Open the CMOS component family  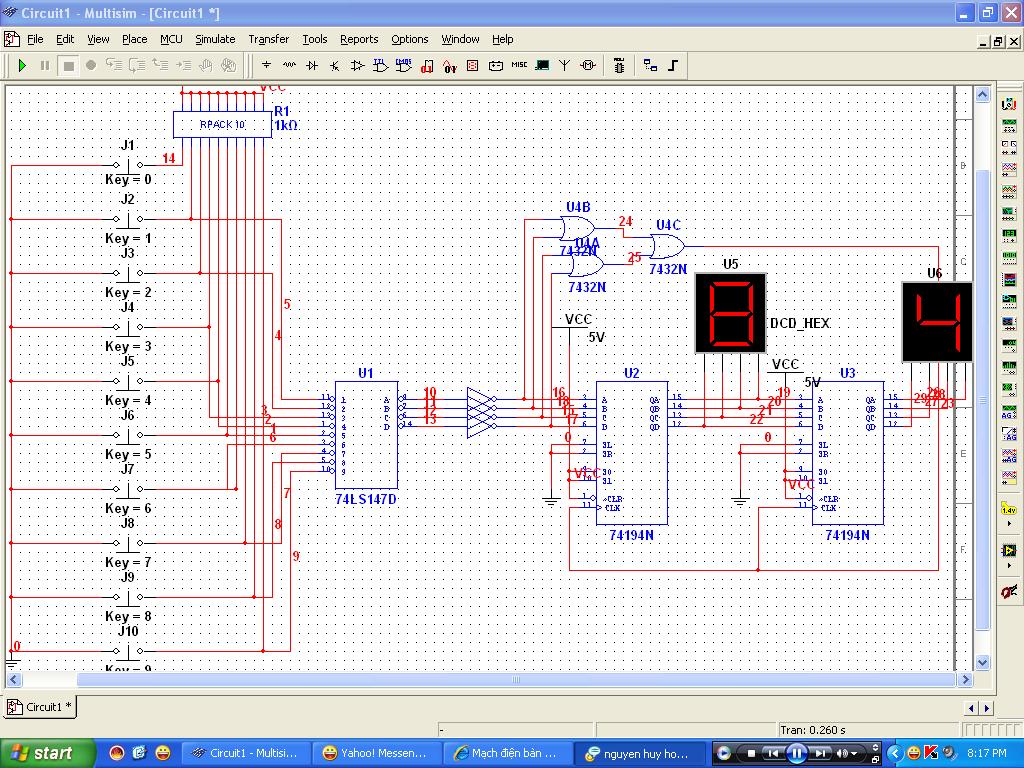pos(404,65)
